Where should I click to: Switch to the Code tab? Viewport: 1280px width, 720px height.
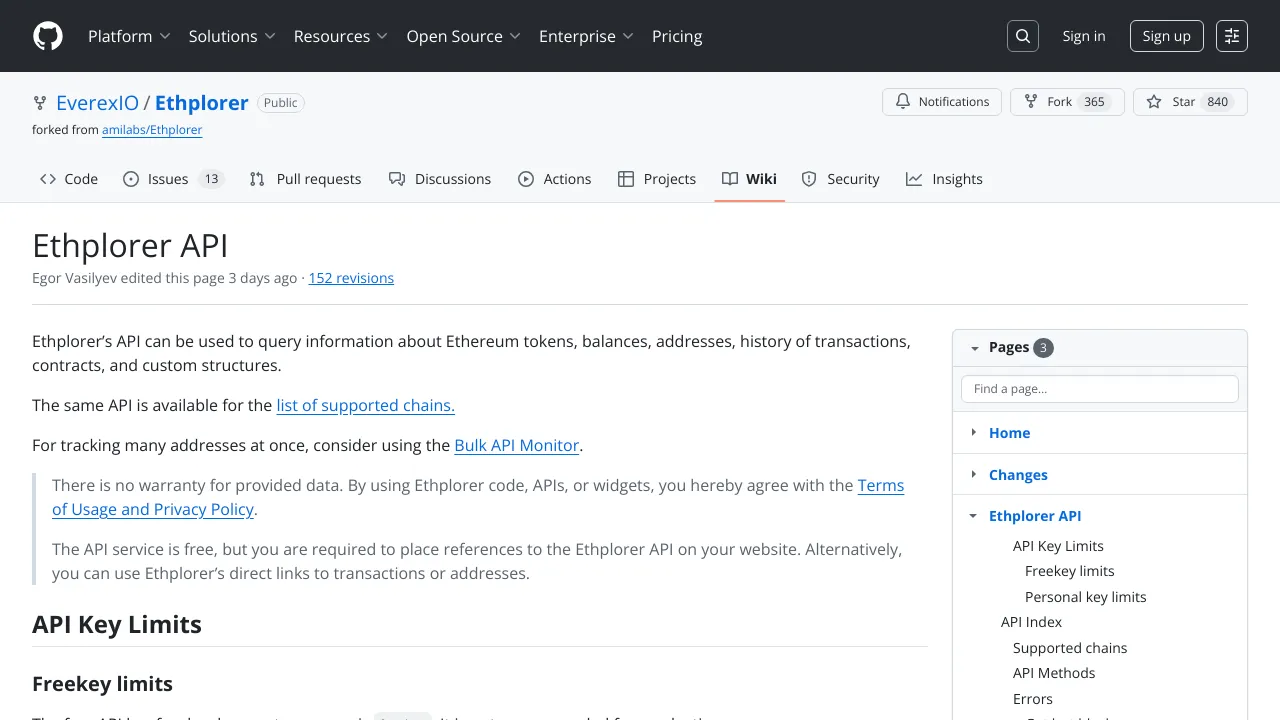[69, 179]
